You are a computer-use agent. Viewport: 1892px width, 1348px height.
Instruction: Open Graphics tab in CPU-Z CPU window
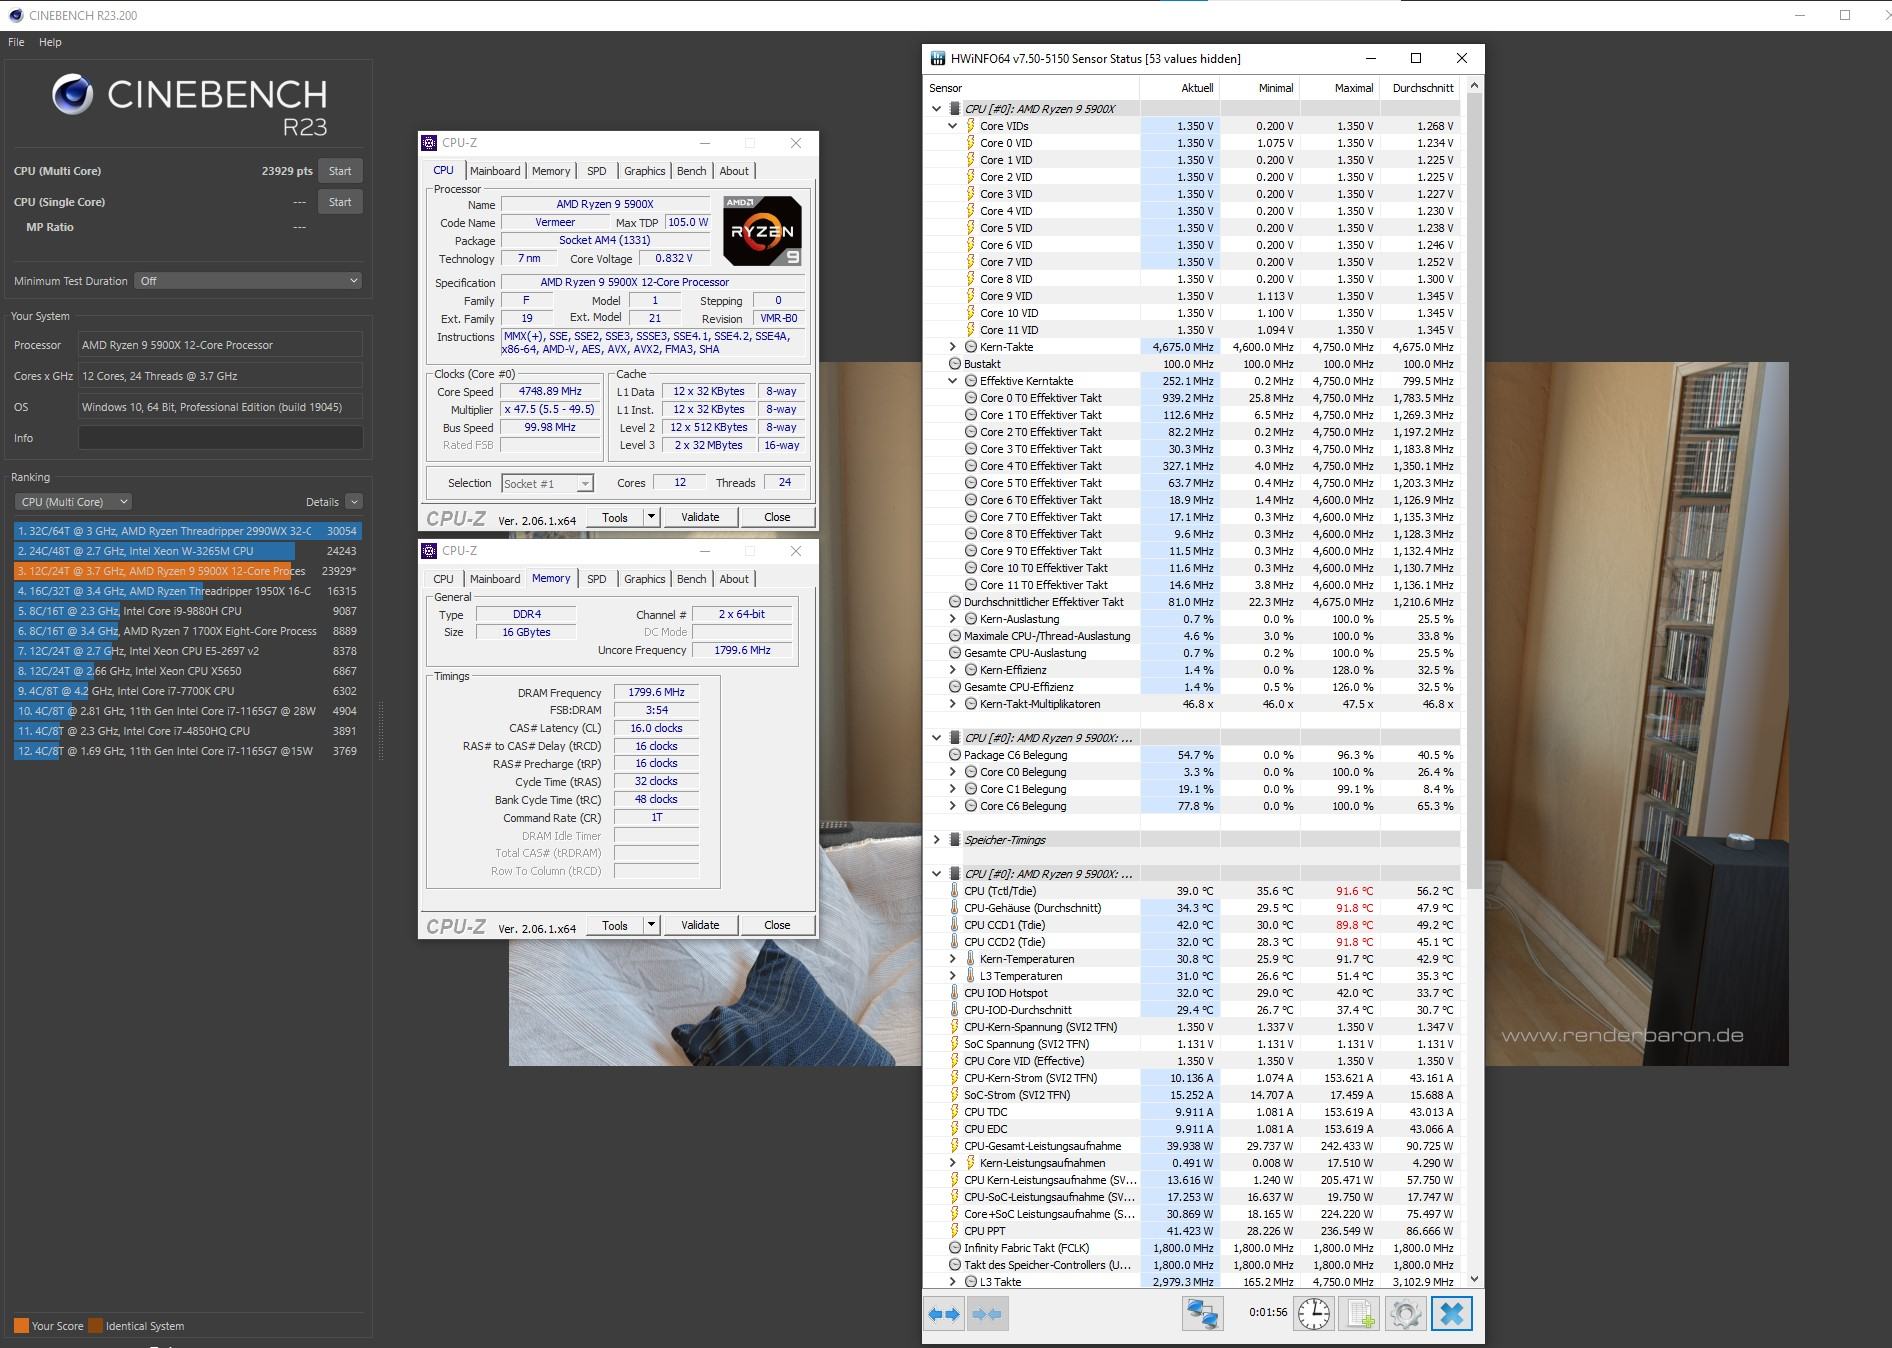pos(644,171)
